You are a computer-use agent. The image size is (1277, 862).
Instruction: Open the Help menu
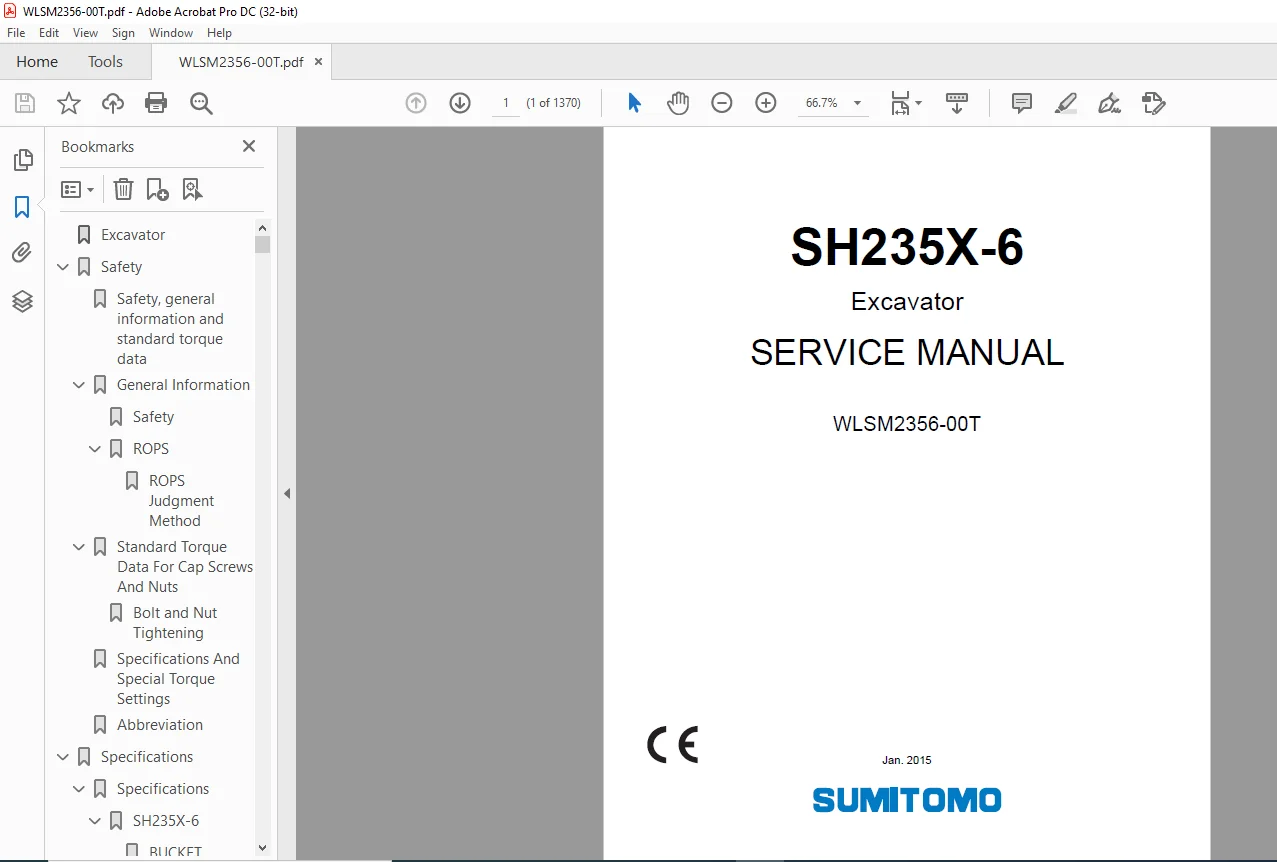click(x=219, y=33)
